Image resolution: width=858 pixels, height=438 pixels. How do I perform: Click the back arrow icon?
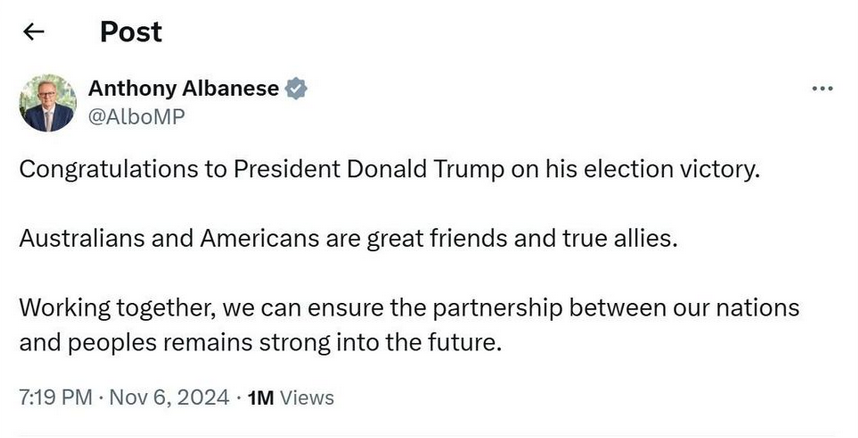pyautogui.click(x=34, y=32)
